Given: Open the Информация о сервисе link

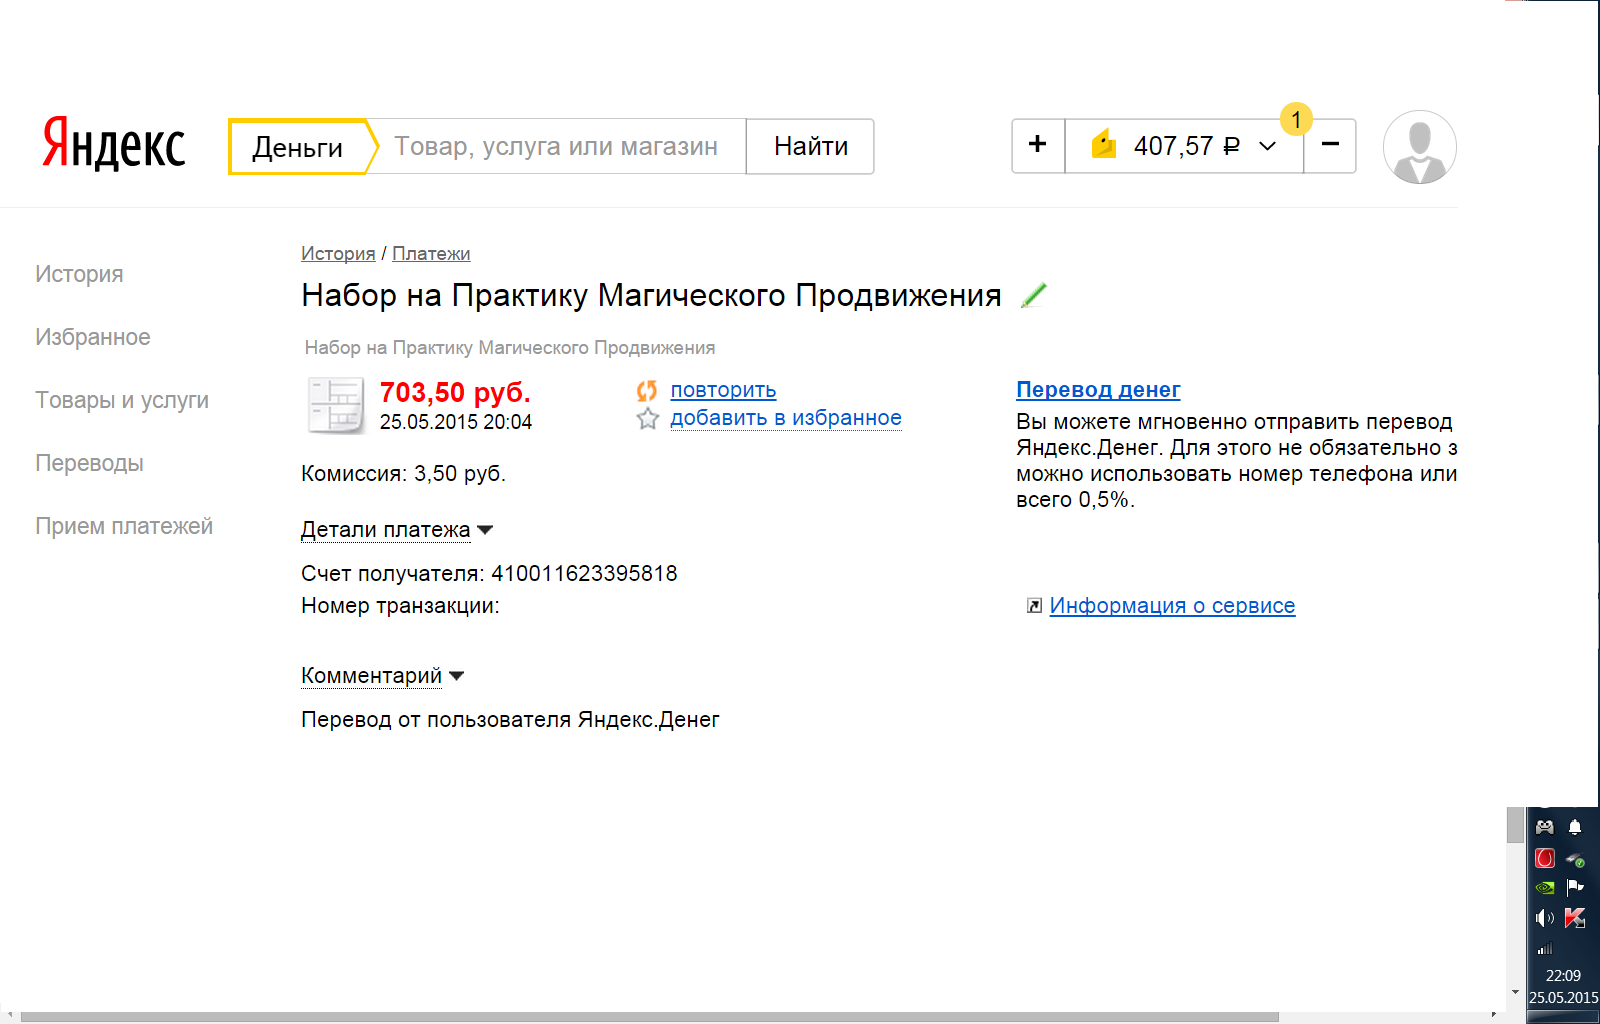Looking at the screenshot, I should pos(1172,606).
